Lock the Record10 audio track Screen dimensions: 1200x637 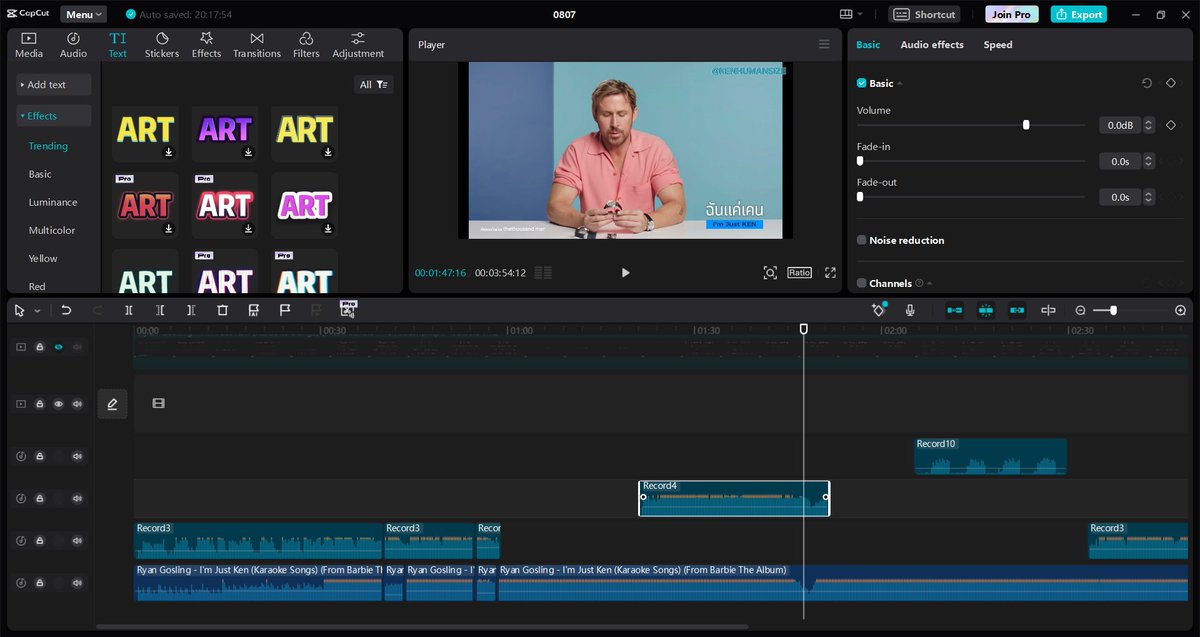(x=39, y=457)
